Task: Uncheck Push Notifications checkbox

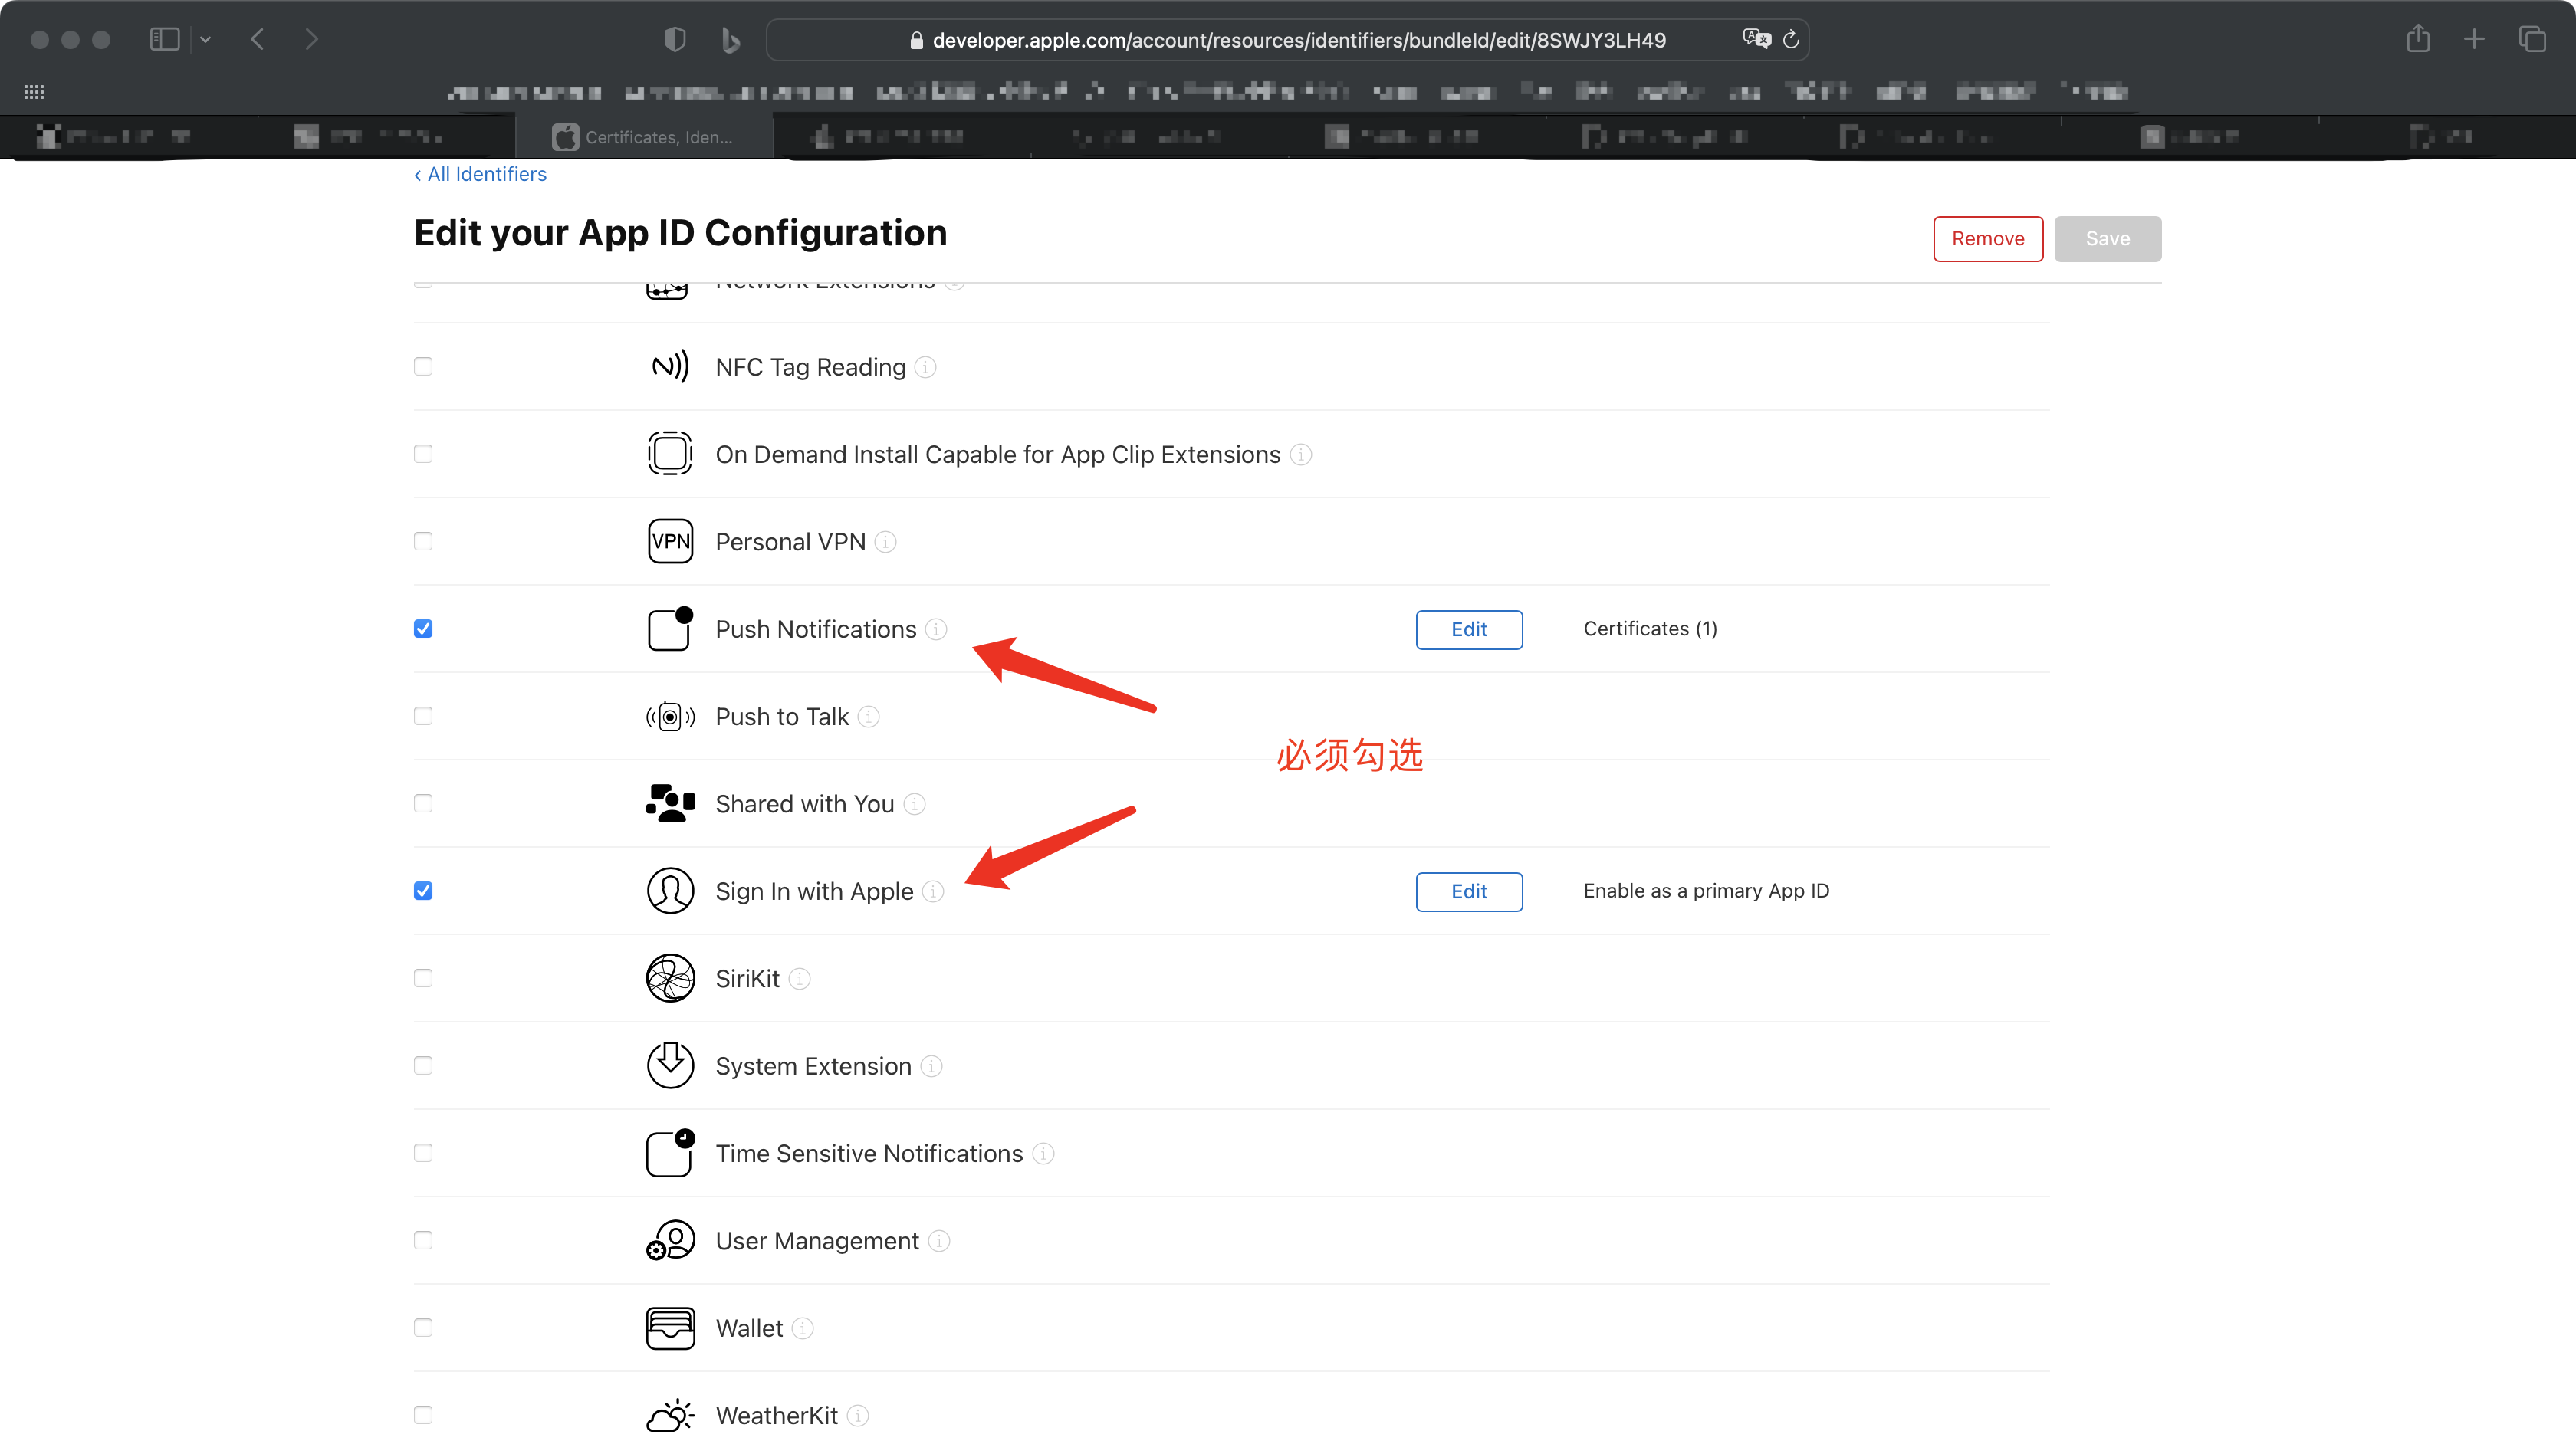Action: pyautogui.click(x=423, y=629)
